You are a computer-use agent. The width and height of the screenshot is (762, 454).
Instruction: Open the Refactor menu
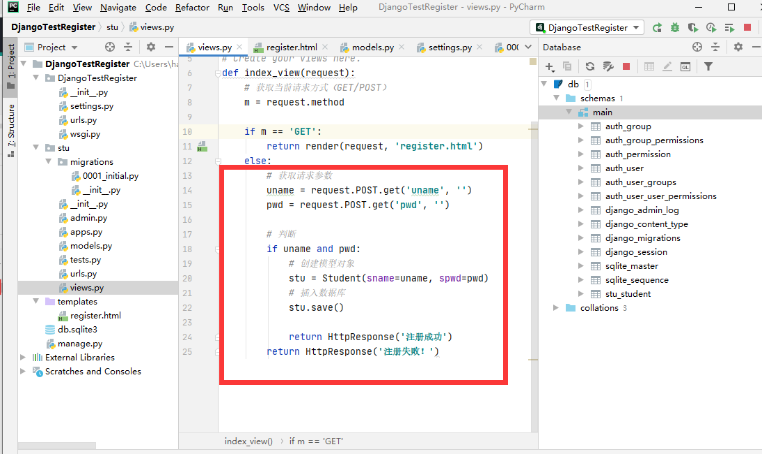[x=192, y=8]
